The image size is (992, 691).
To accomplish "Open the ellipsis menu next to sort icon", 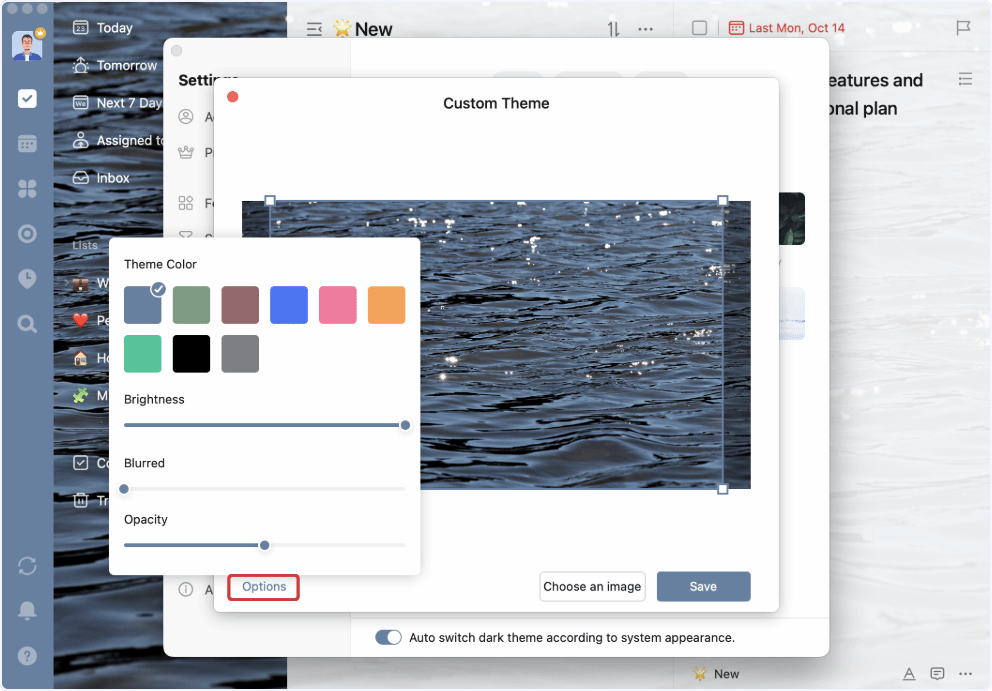I will tap(646, 29).
